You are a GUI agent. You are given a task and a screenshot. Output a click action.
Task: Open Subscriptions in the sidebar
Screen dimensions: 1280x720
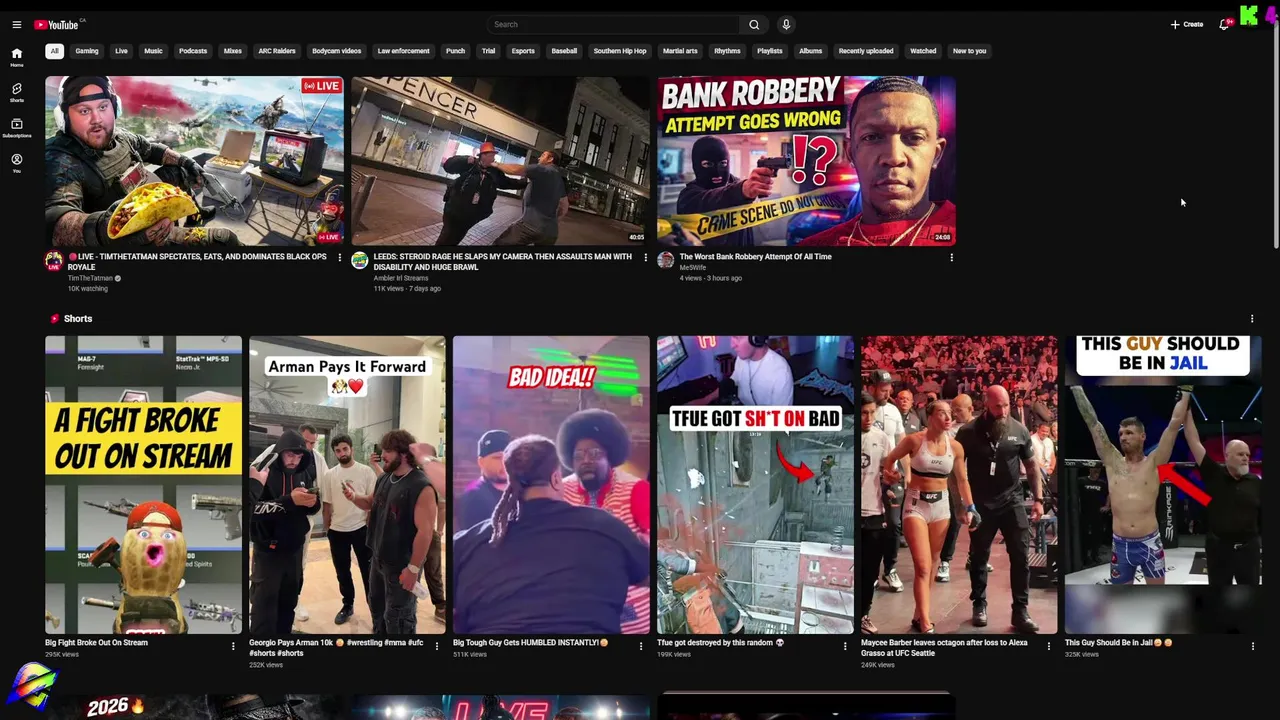click(x=17, y=128)
